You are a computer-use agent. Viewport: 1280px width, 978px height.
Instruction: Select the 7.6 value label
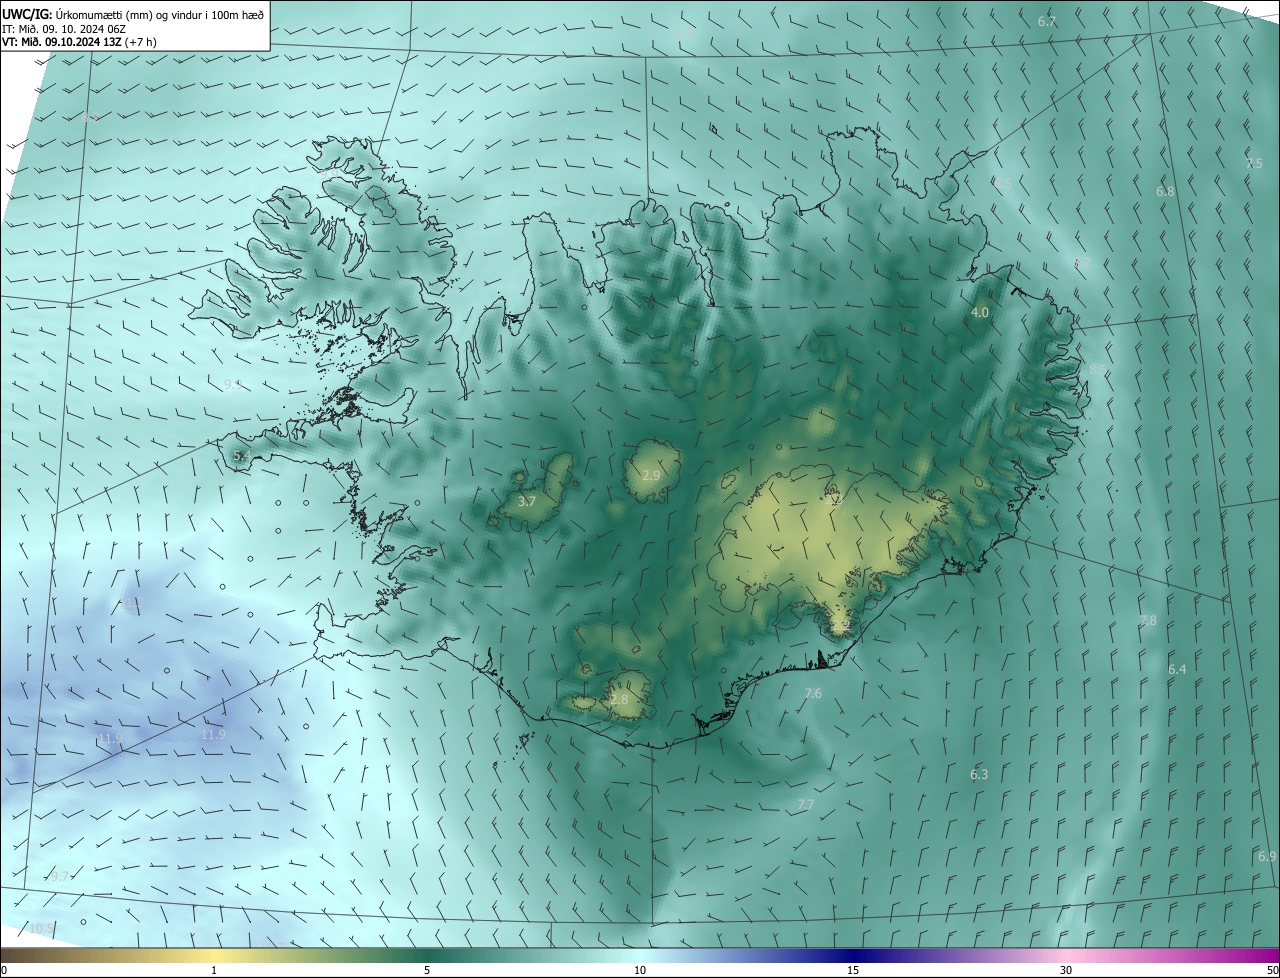[x=813, y=693]
